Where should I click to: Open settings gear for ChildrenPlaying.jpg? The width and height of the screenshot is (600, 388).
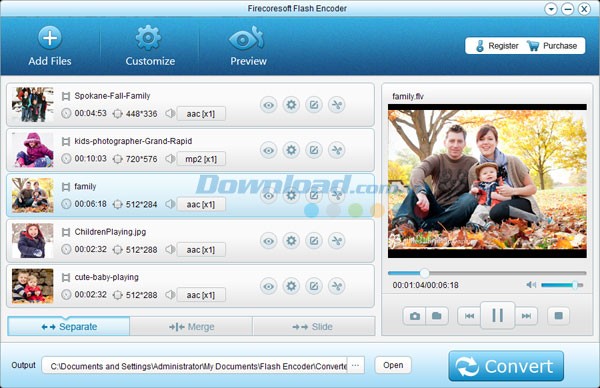pos(291,241)
